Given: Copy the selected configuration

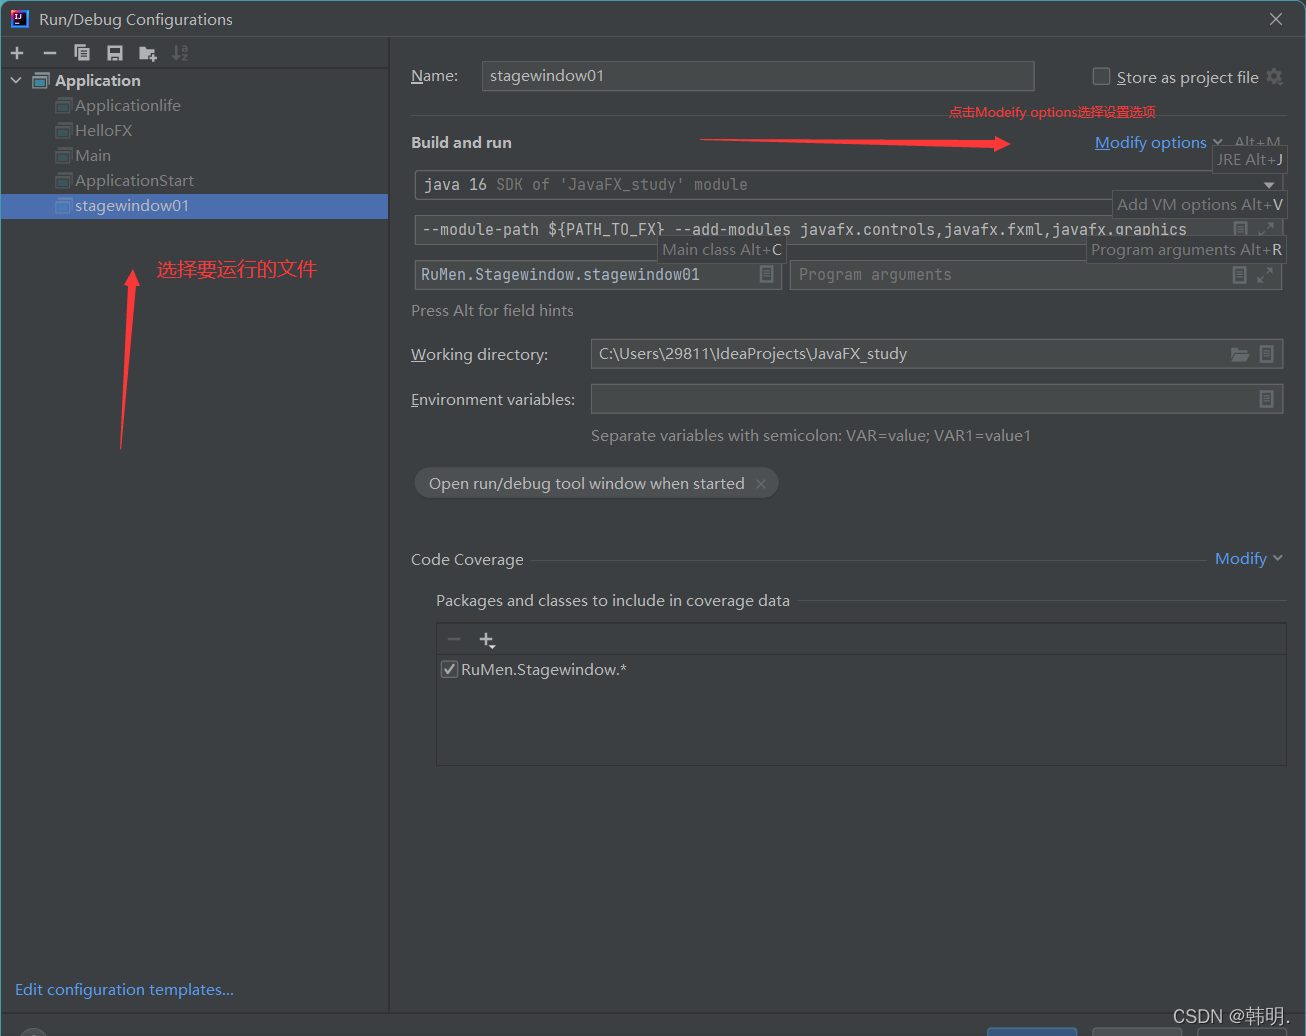Looking at the screenshot, I should pyautogui.click(x=82, y=53).
